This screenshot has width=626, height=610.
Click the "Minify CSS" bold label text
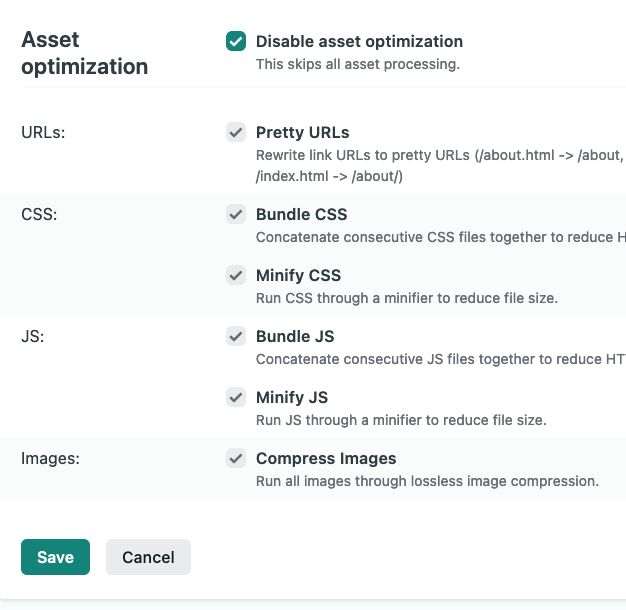coord(298,275)
